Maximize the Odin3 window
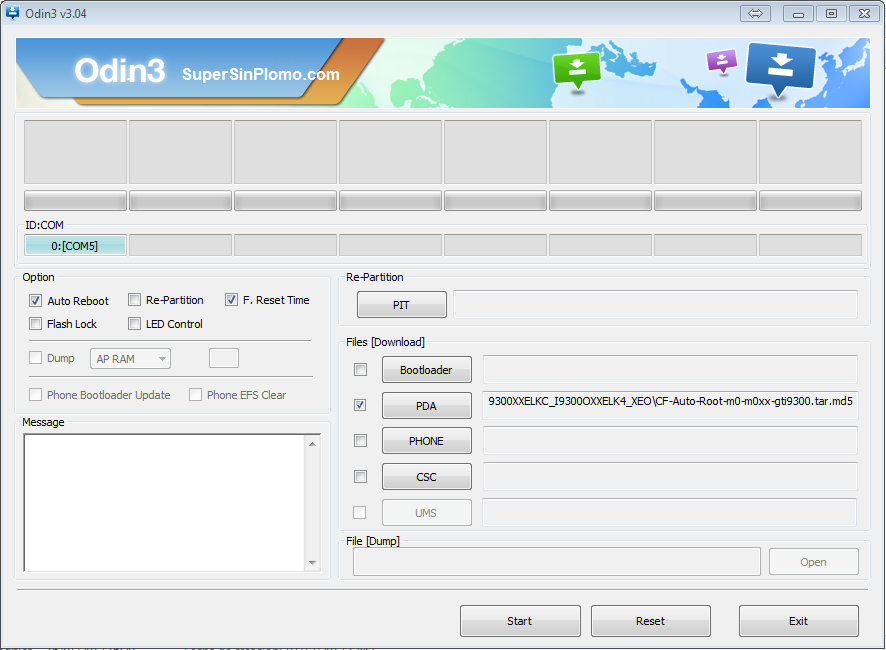This screenshot has width=886, height=650. point(831,14)
